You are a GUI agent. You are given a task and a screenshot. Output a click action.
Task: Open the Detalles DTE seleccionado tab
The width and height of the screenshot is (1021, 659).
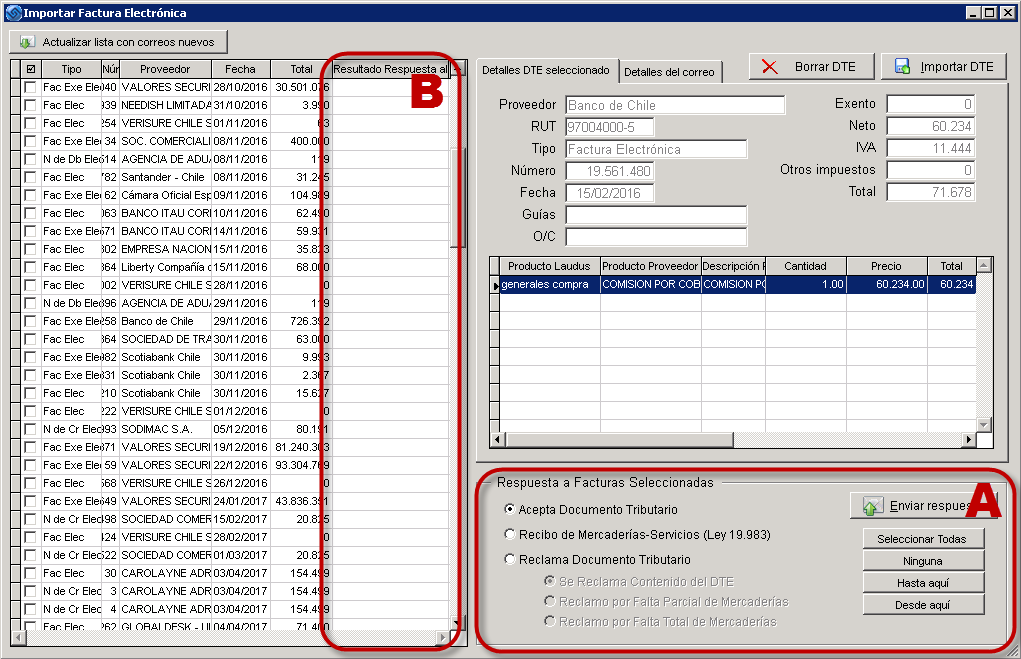click(x=546, y=70)
